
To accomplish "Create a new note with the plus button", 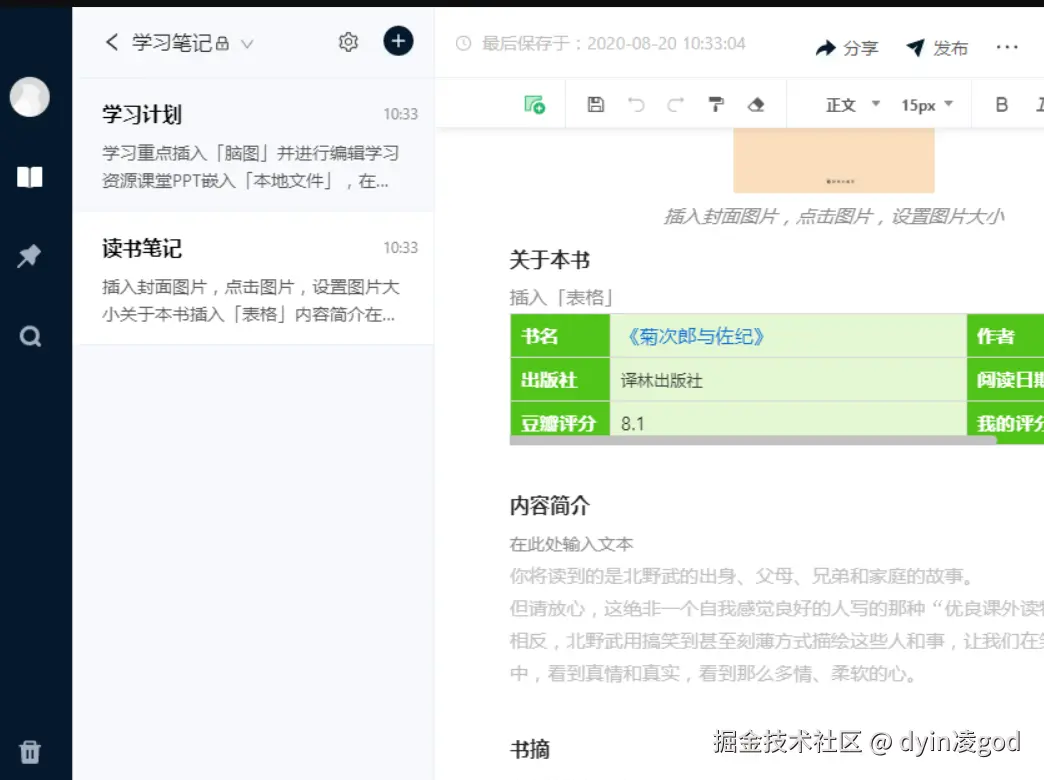I will 398,41.
